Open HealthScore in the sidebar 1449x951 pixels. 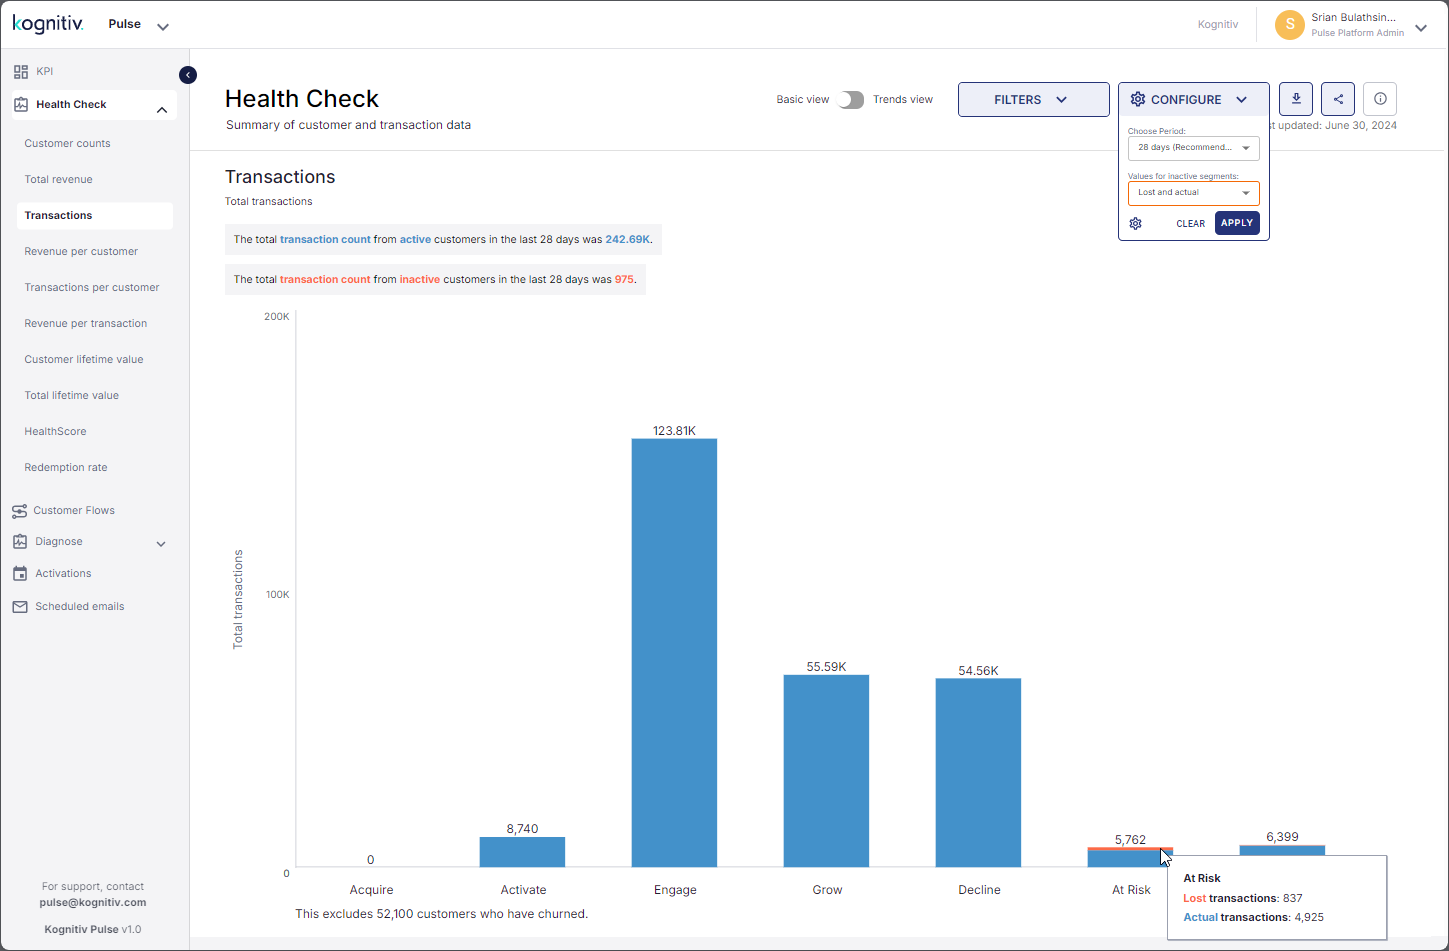pyautogui.click(x=55, y=431)
